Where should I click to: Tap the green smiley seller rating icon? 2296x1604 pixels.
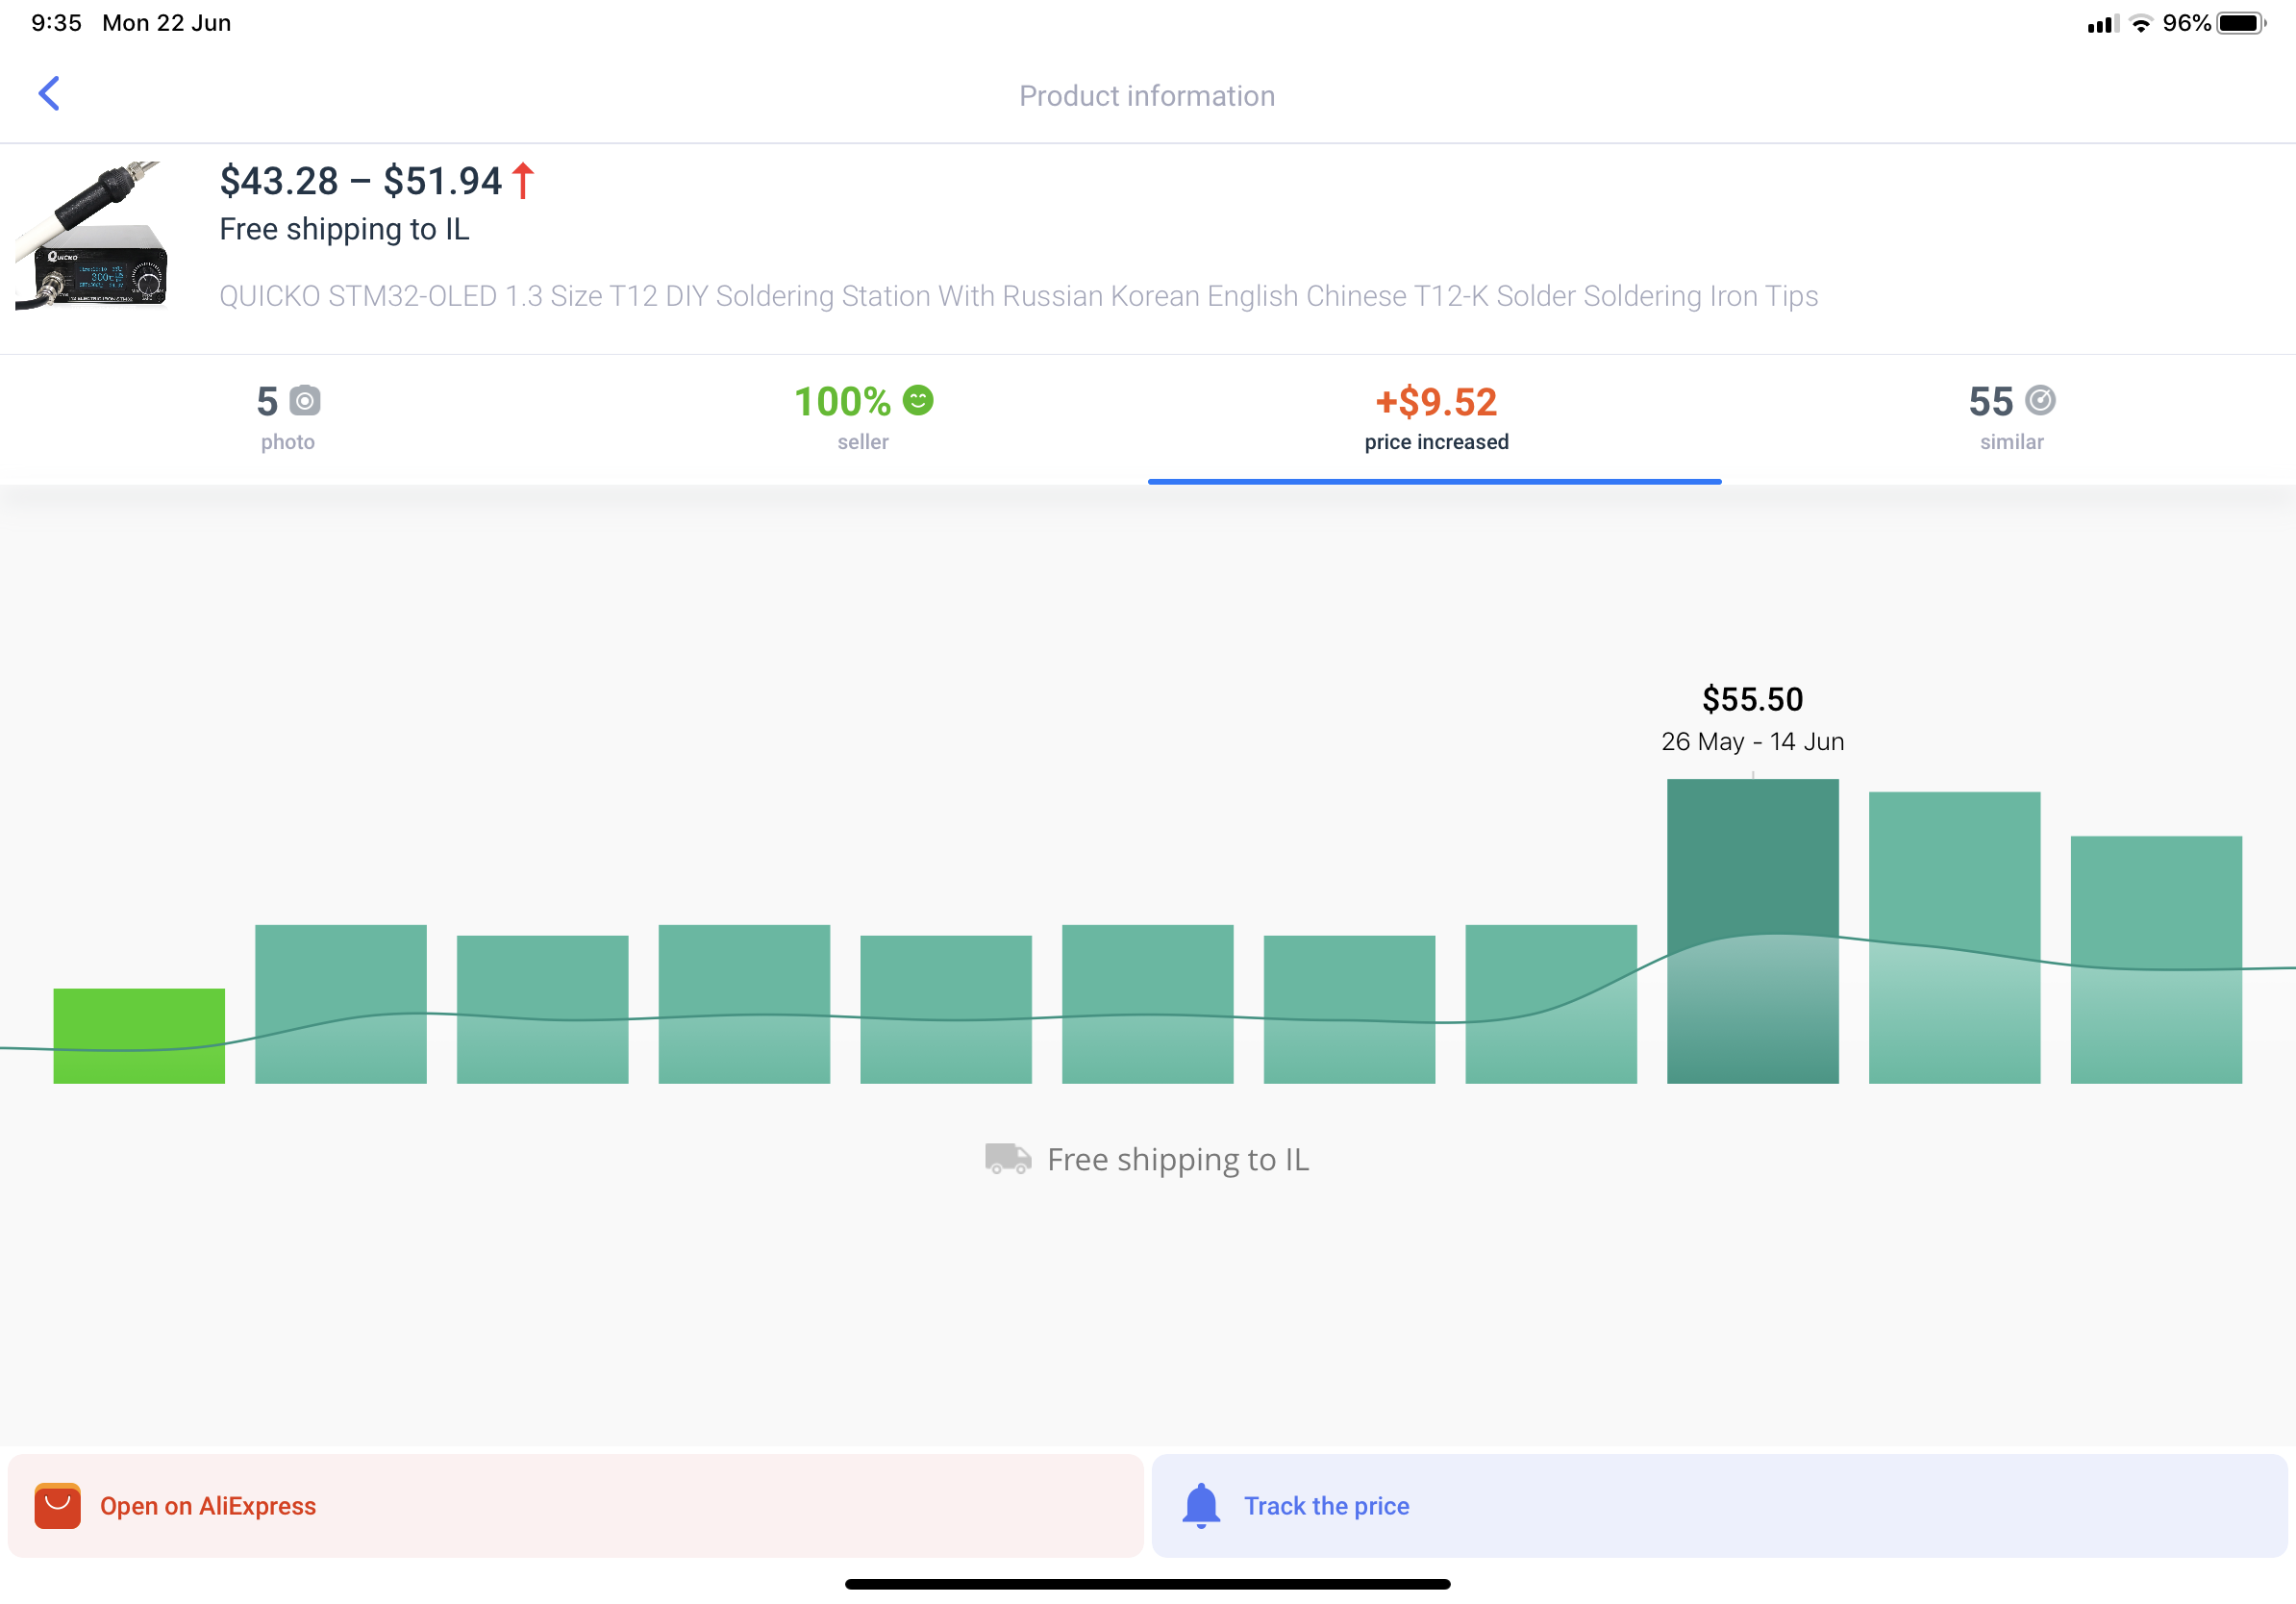(917, 400)
